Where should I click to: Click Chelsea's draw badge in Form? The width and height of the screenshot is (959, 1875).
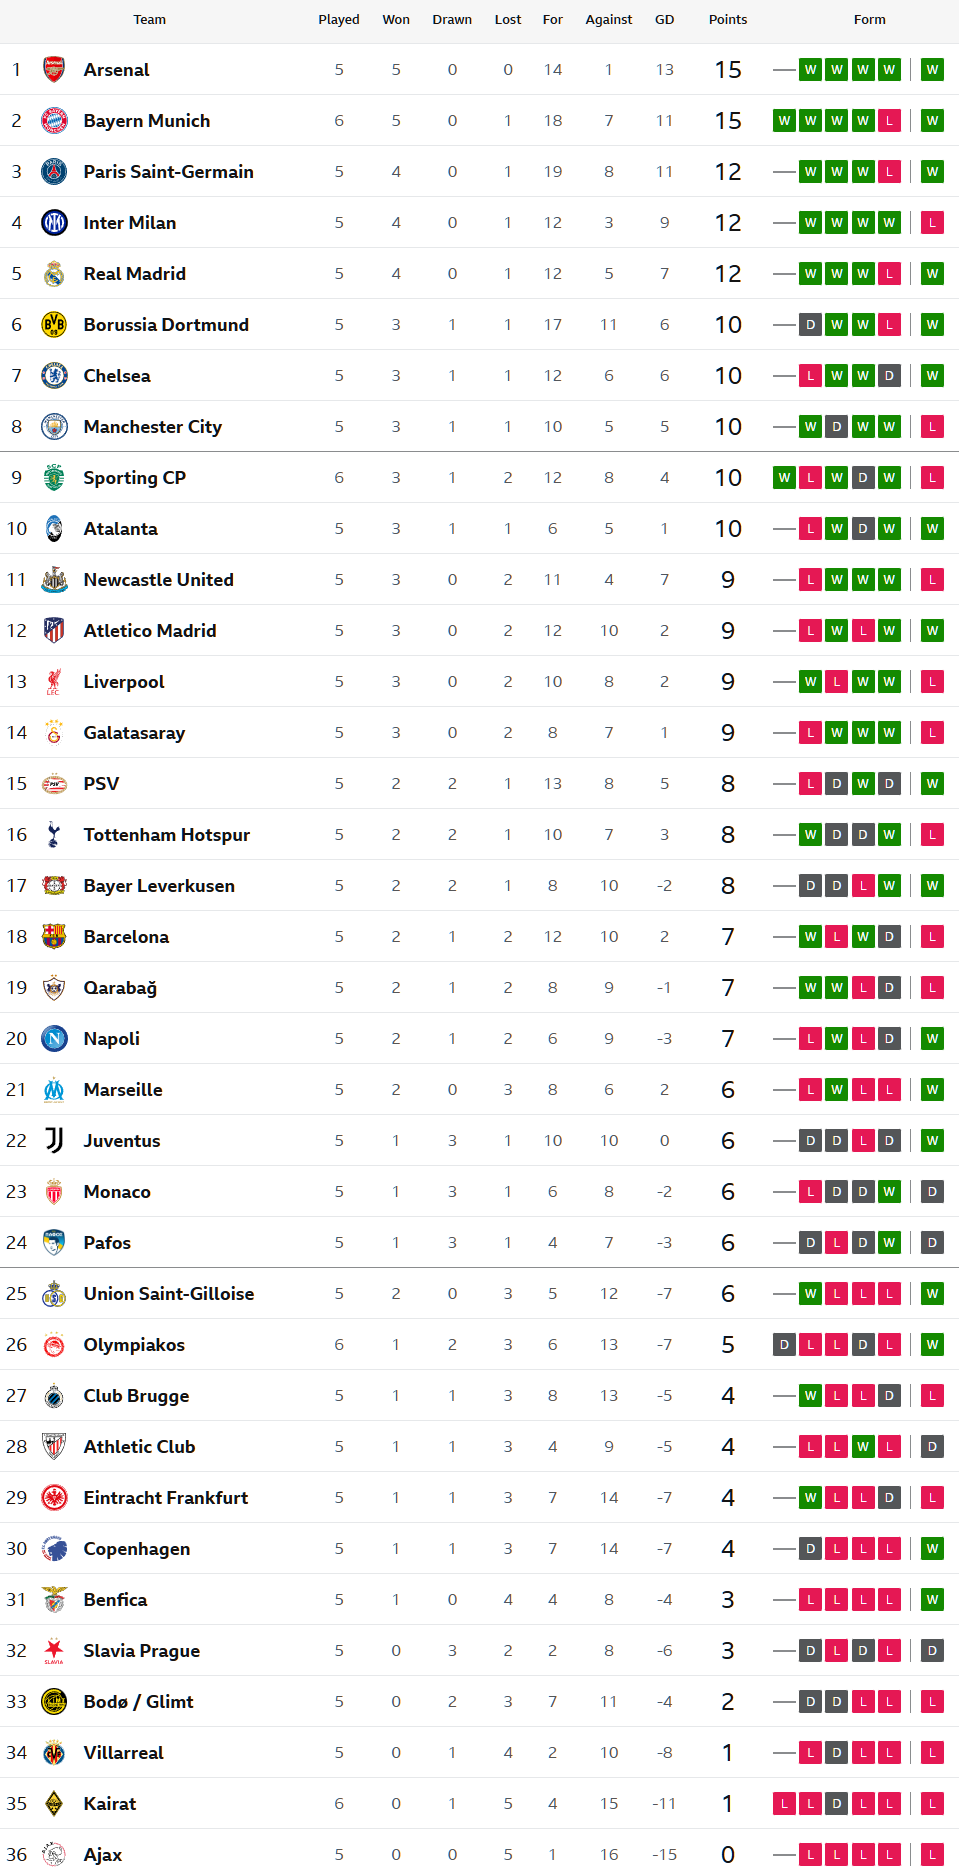(889, 376)
